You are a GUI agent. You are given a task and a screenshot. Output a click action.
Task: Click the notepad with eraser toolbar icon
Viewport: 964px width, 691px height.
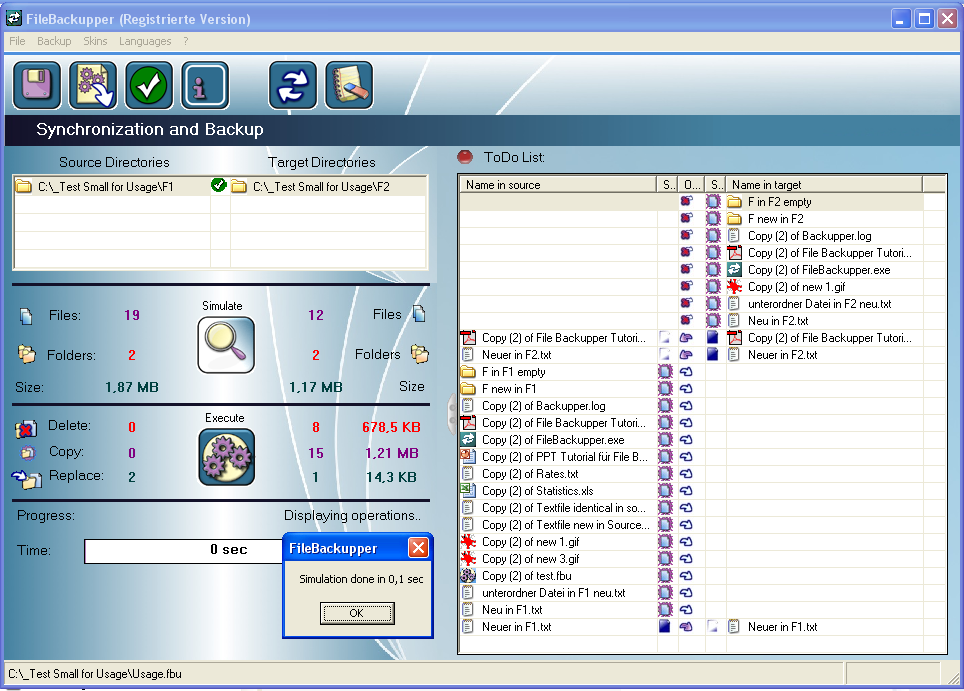[349, 85]
